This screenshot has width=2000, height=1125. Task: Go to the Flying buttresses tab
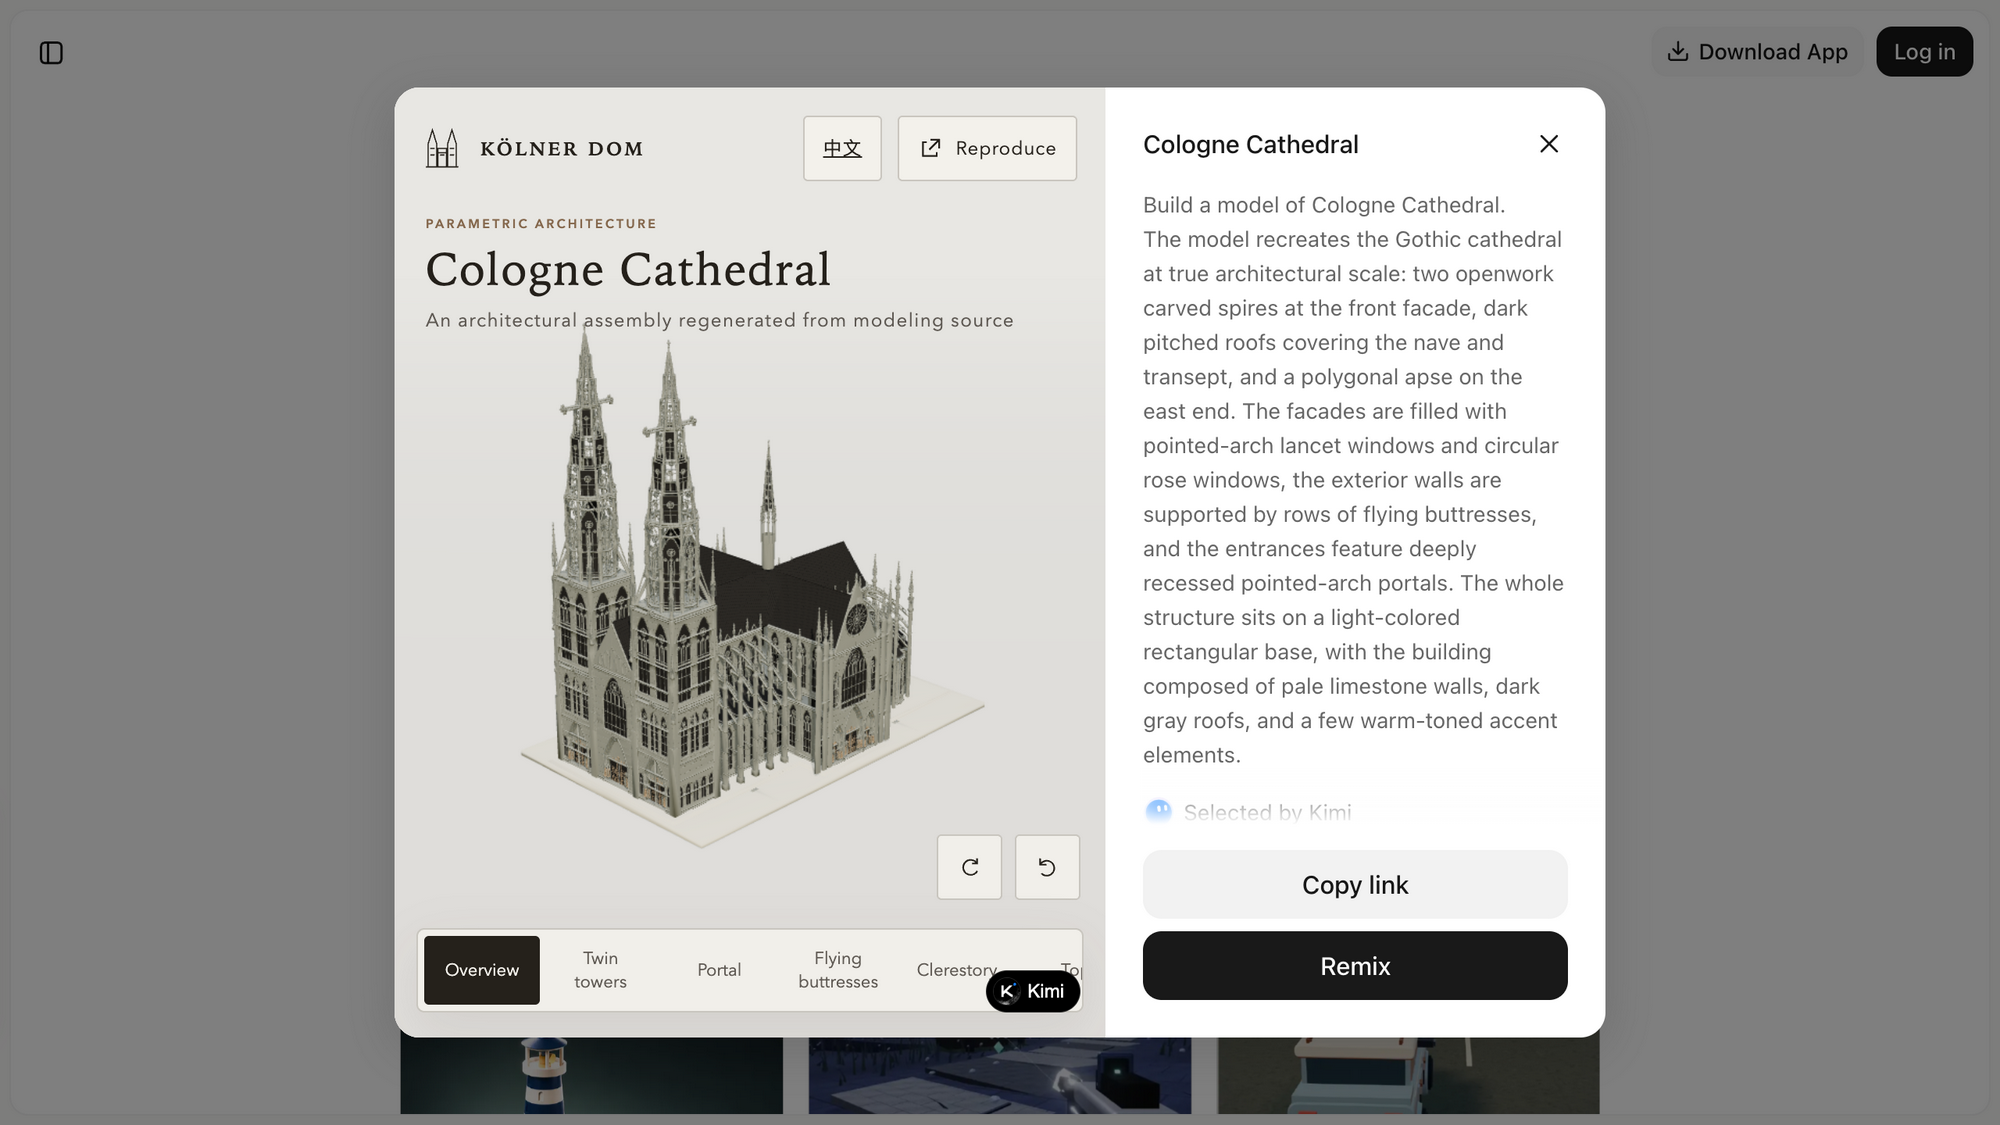coord(838,970)
